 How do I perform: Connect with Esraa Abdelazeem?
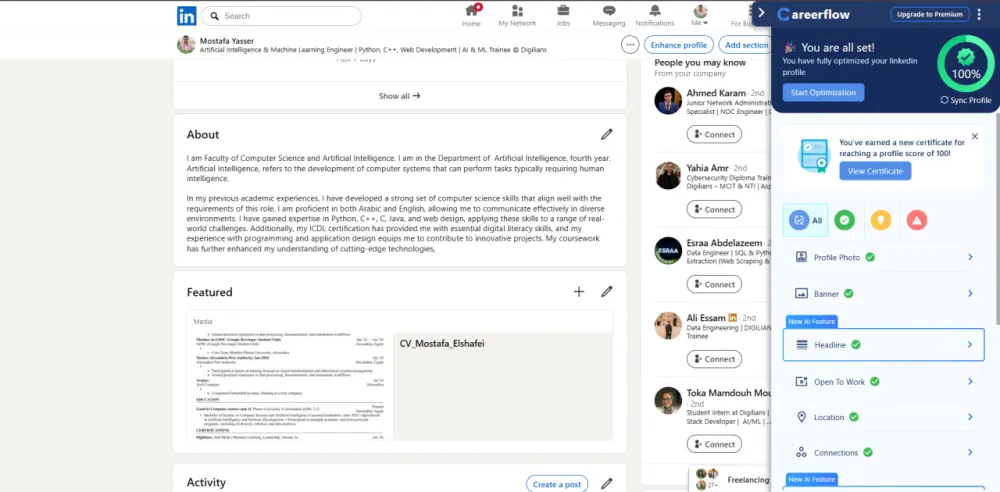click(x=714, y=284)
